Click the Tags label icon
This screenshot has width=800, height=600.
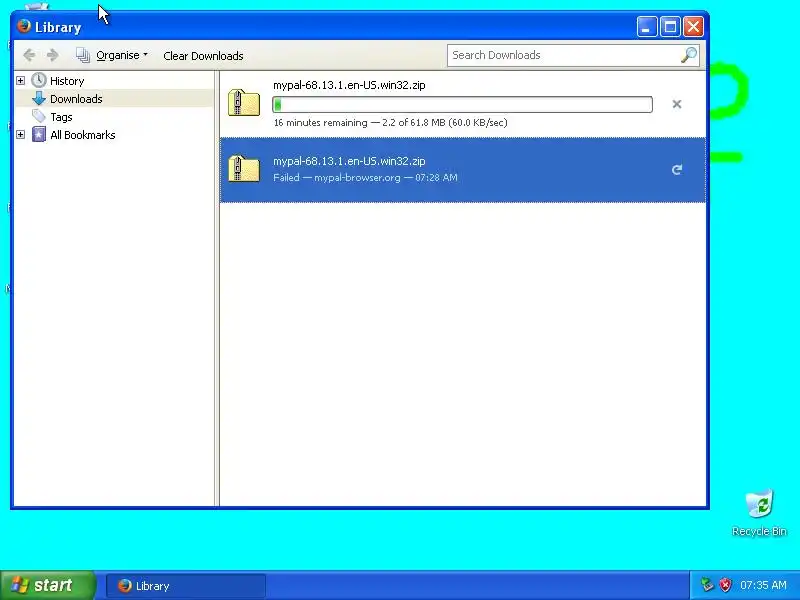click(x=38, y=116)
